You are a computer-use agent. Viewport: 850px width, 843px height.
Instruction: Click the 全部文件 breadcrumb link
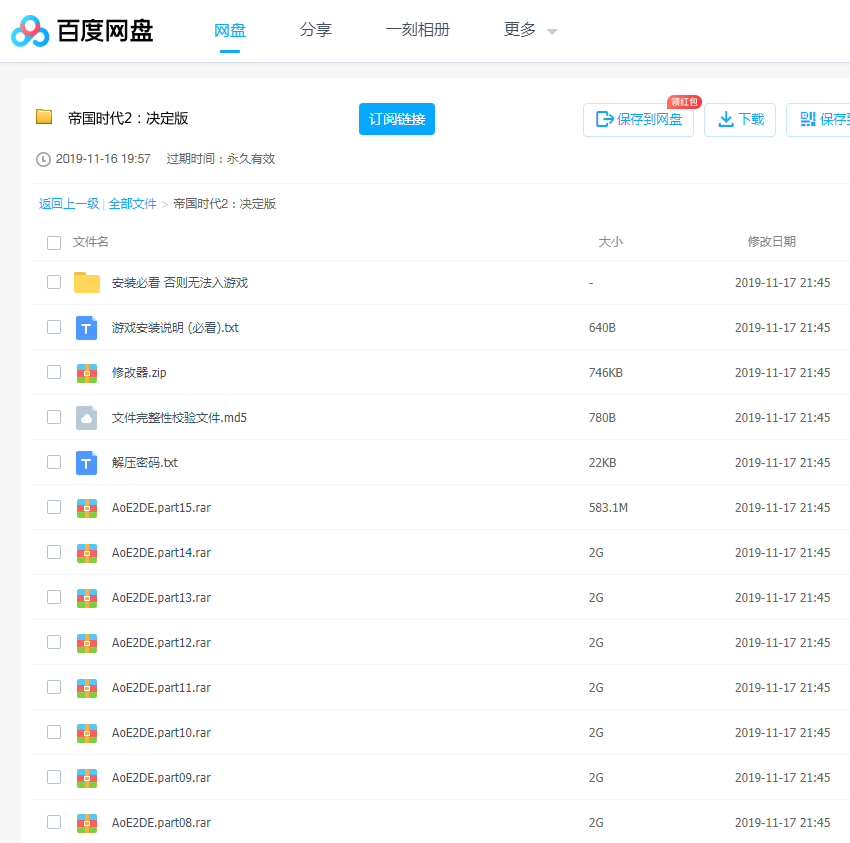pyautogui.click(x=132, y=204)
